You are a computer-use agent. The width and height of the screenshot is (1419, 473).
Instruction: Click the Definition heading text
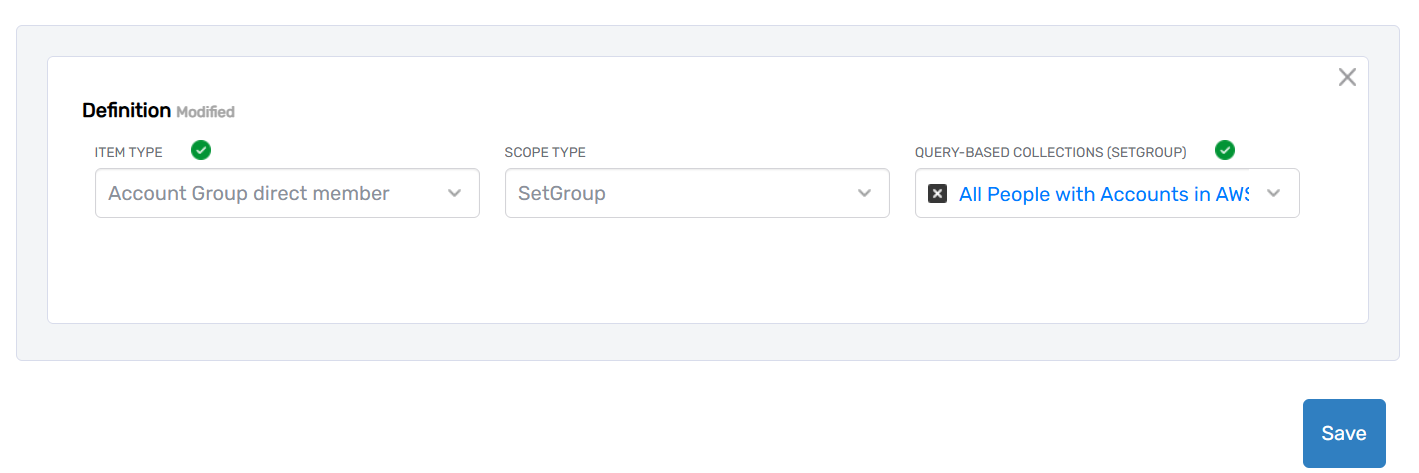(x=126, y=111)
